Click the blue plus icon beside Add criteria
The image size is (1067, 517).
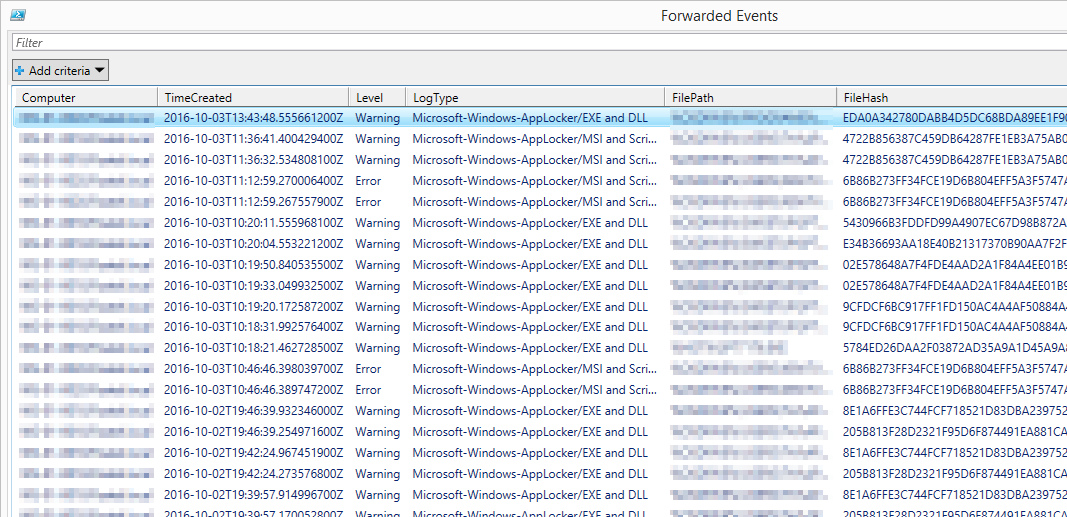pos(20,71)
